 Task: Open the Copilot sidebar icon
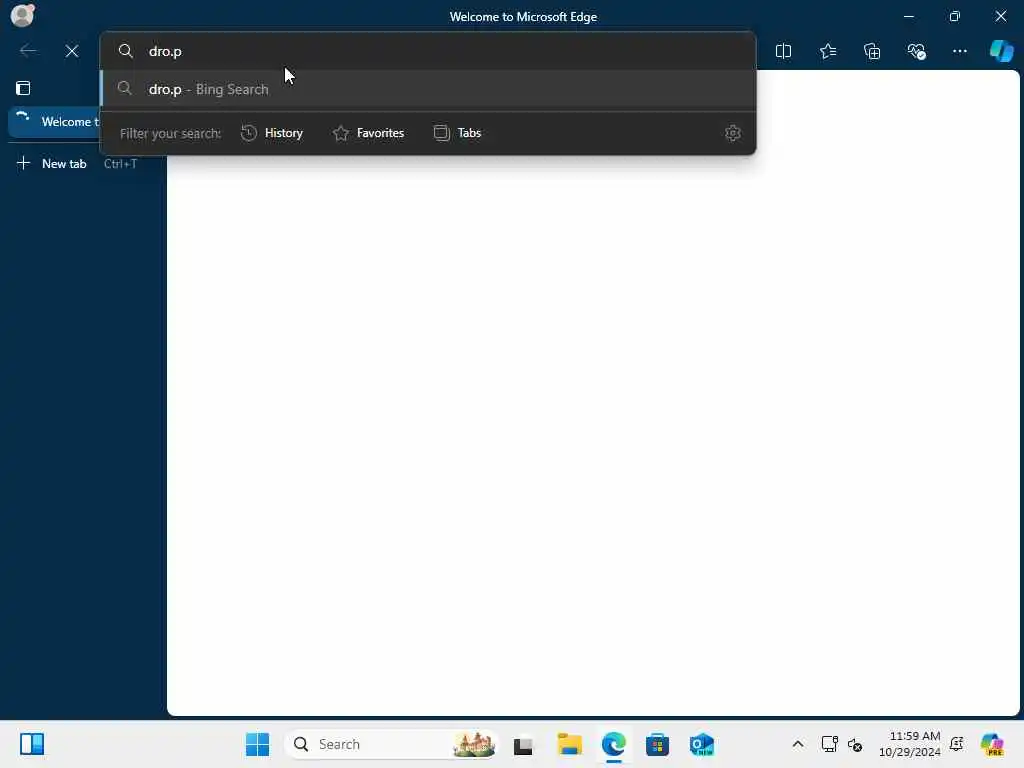coord(1001,51)
